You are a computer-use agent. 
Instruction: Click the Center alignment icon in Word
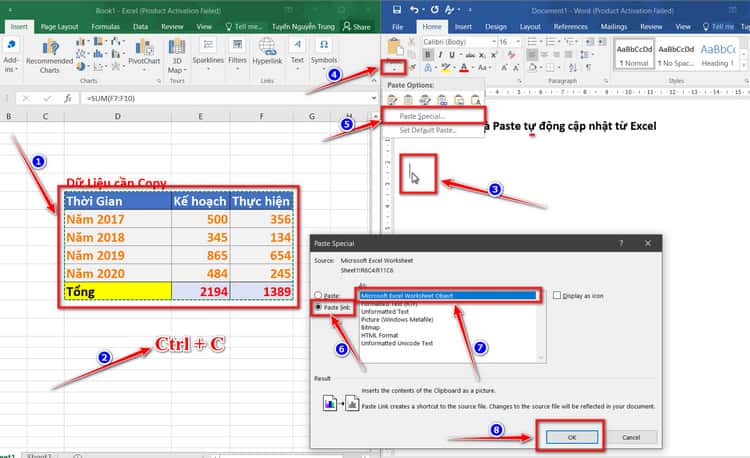click(x=544, y=55)
